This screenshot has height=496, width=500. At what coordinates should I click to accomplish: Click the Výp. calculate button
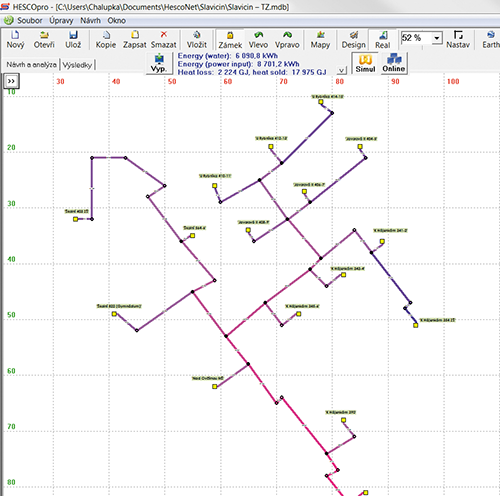point(159,63)
